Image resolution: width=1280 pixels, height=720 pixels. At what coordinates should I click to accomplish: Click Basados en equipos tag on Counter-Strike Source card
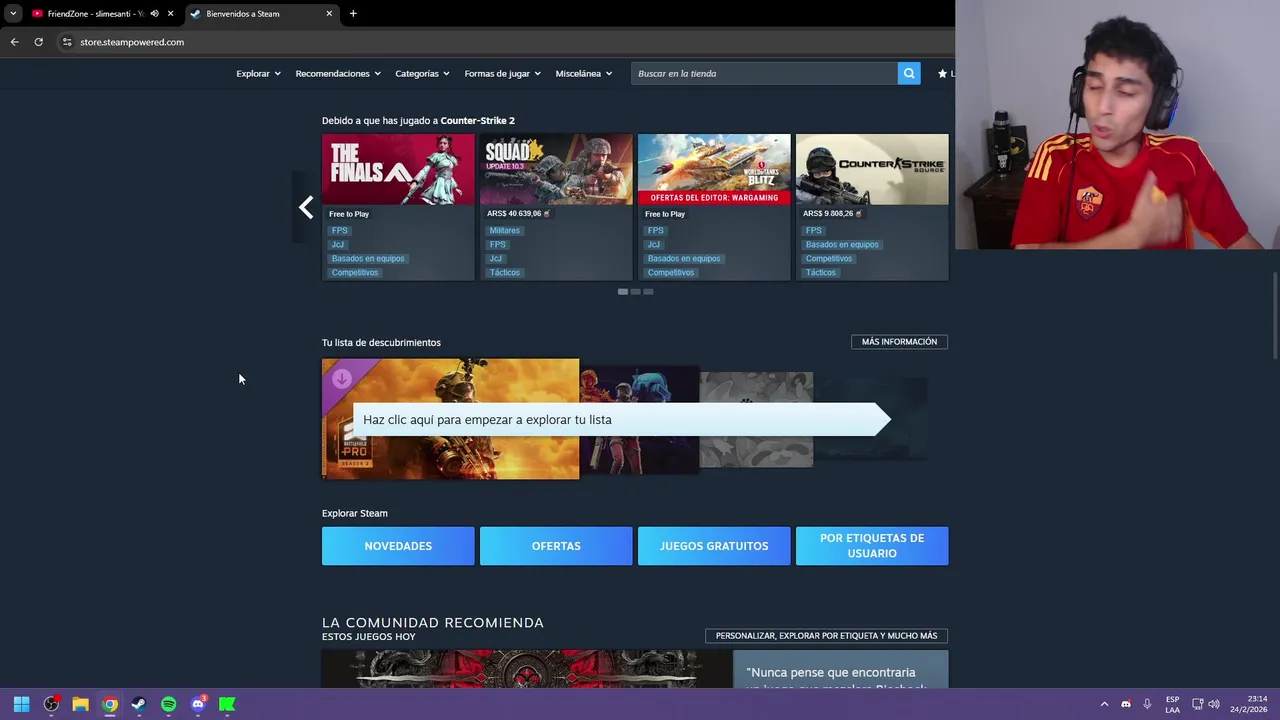click(842, 244)
